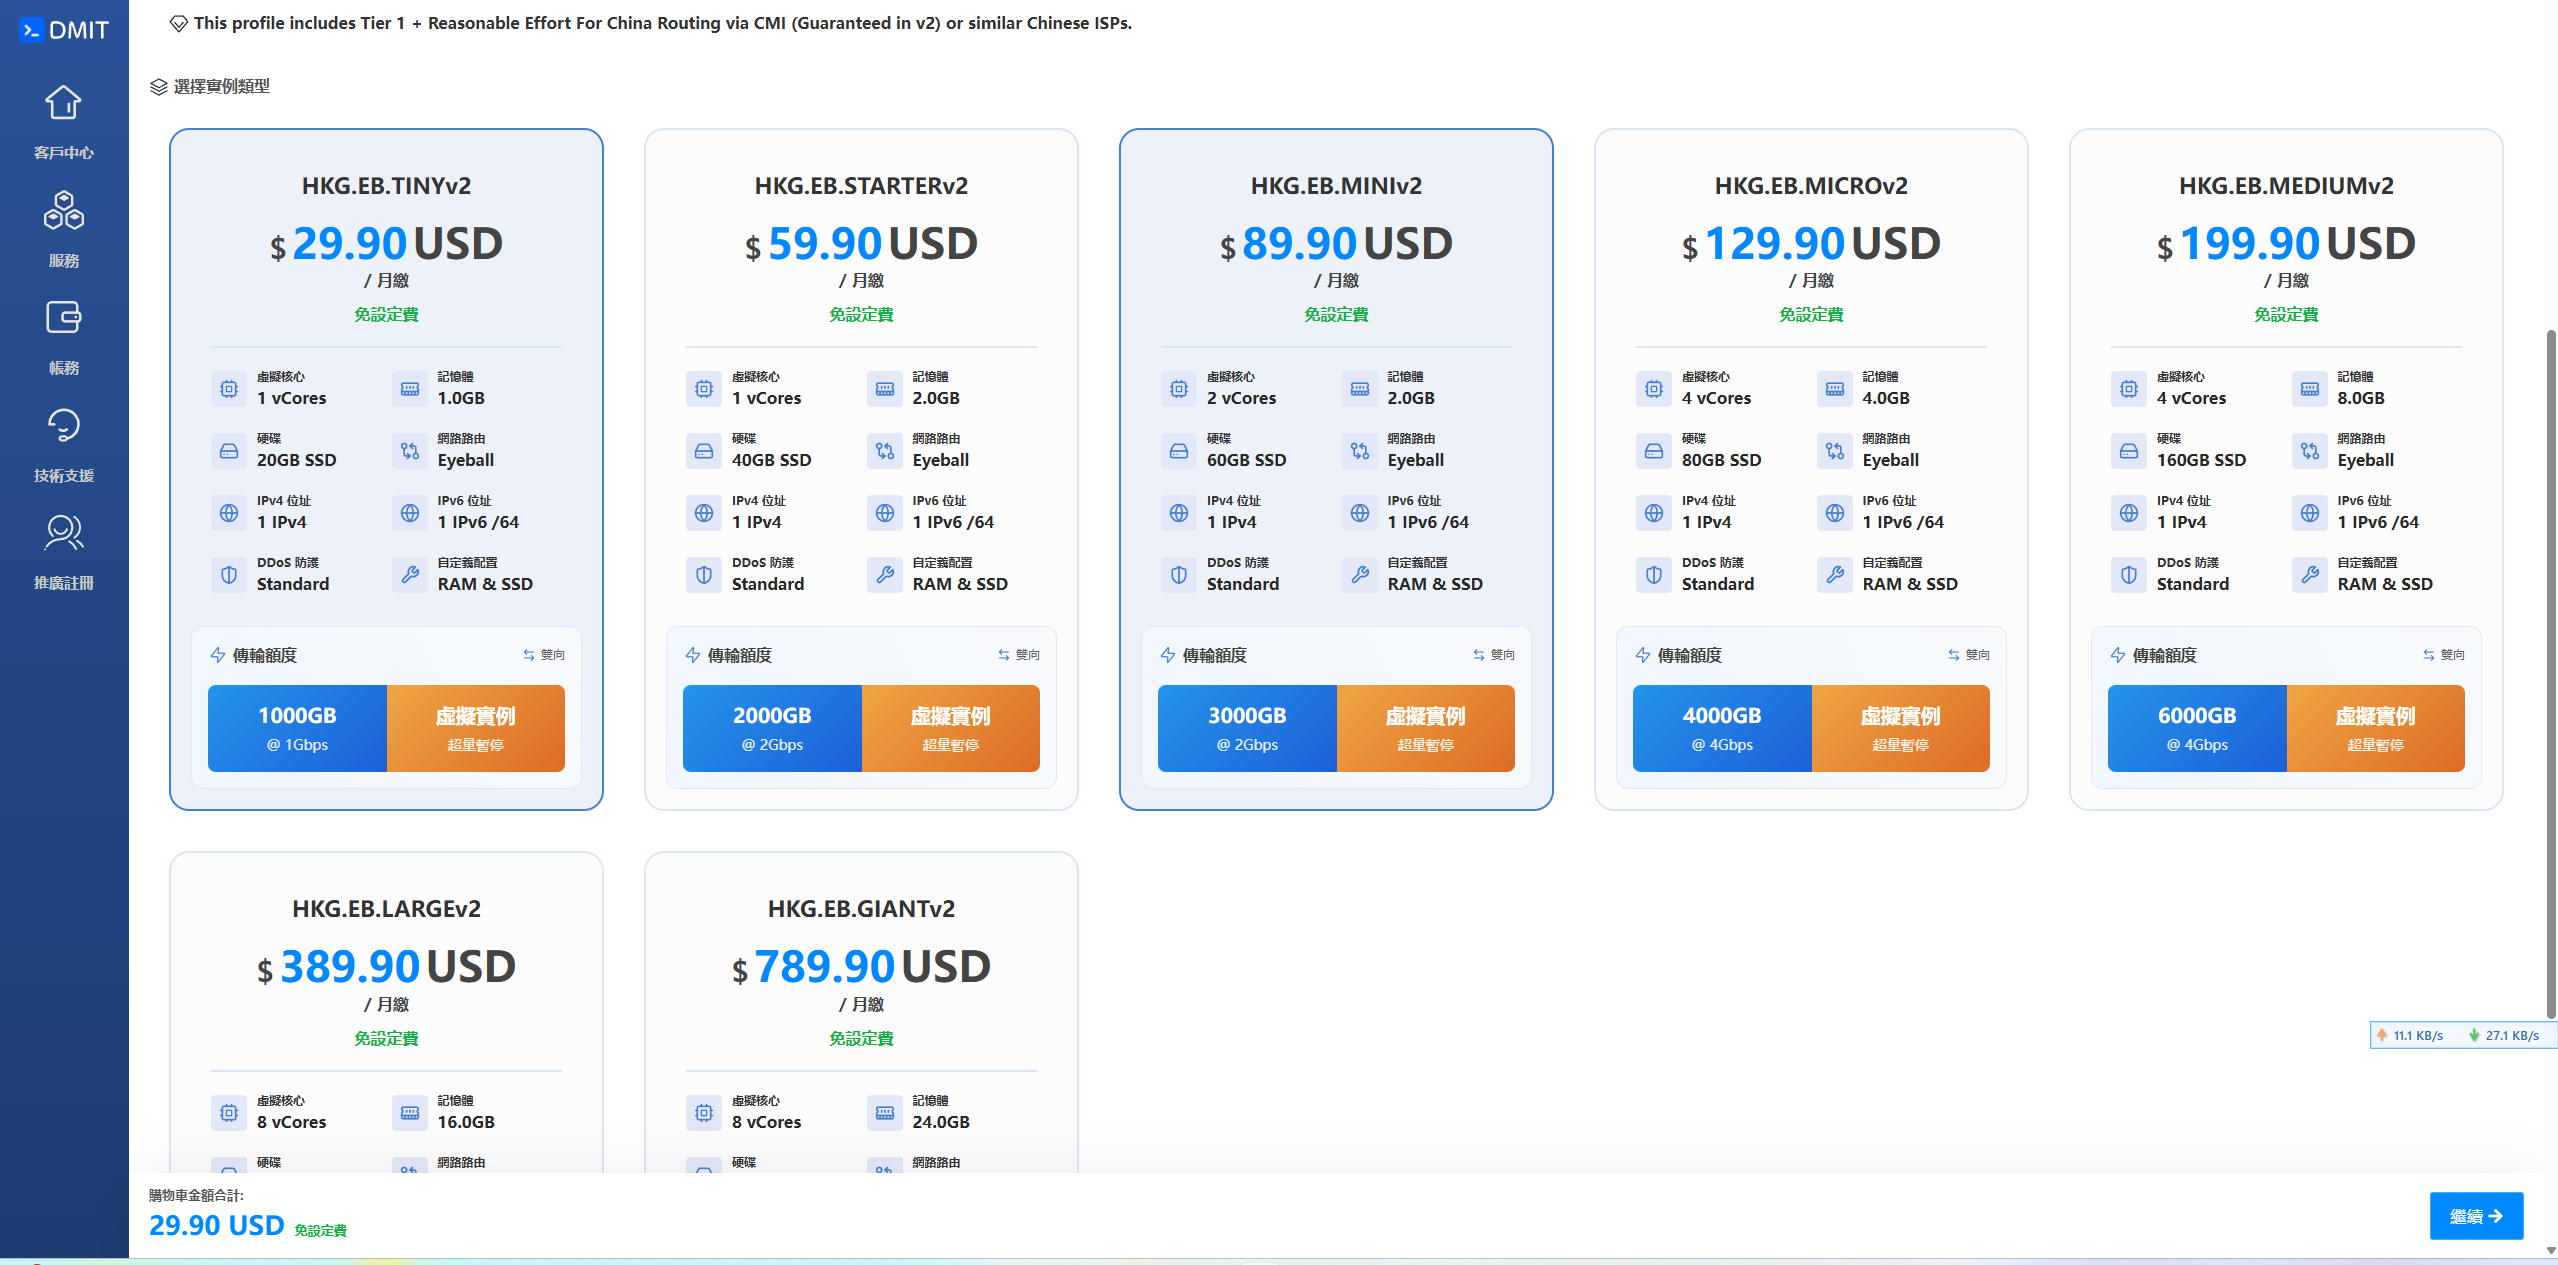Click the 客戶中心 sidebar label
The image size is (2558, 1265).
[63, 152]
